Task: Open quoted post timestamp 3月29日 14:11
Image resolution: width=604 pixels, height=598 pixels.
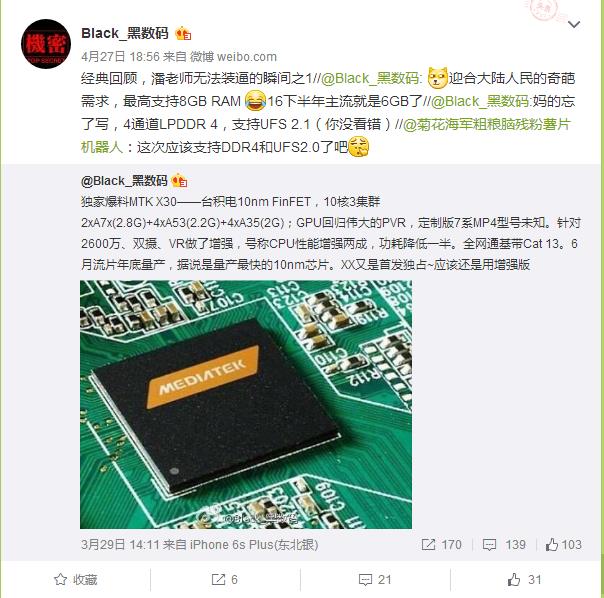Action: (x=120, y=544)
